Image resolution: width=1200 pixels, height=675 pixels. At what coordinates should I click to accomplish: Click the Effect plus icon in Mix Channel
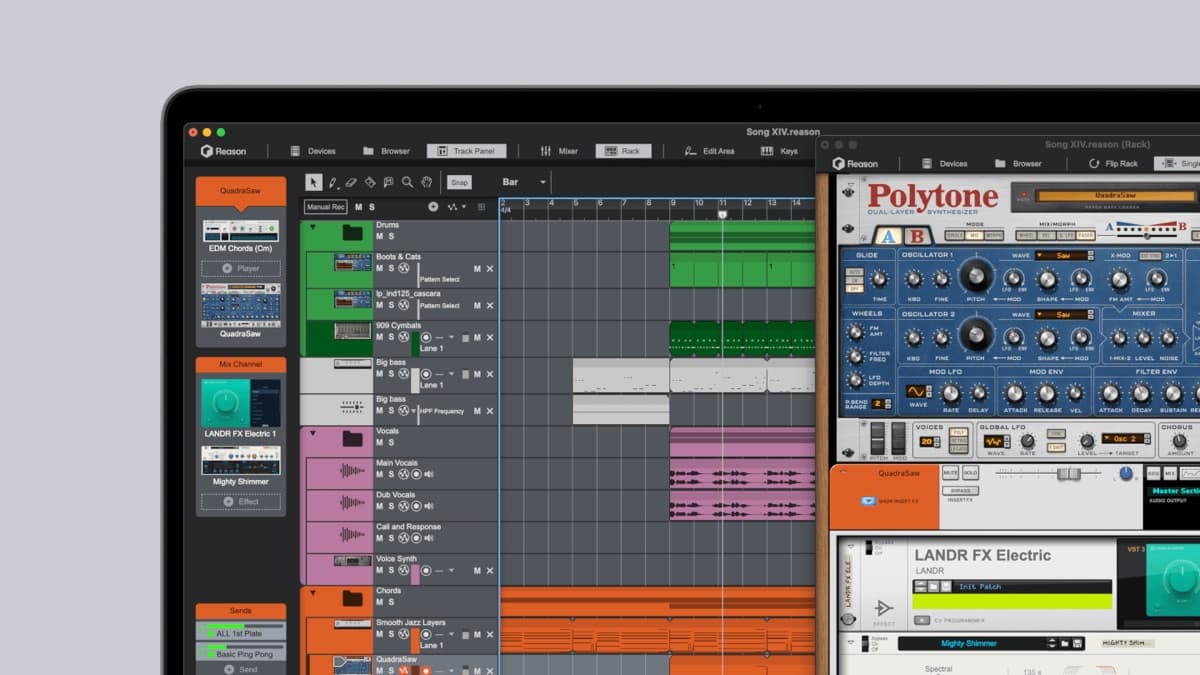pyautogui.click(x=228, y=501)
